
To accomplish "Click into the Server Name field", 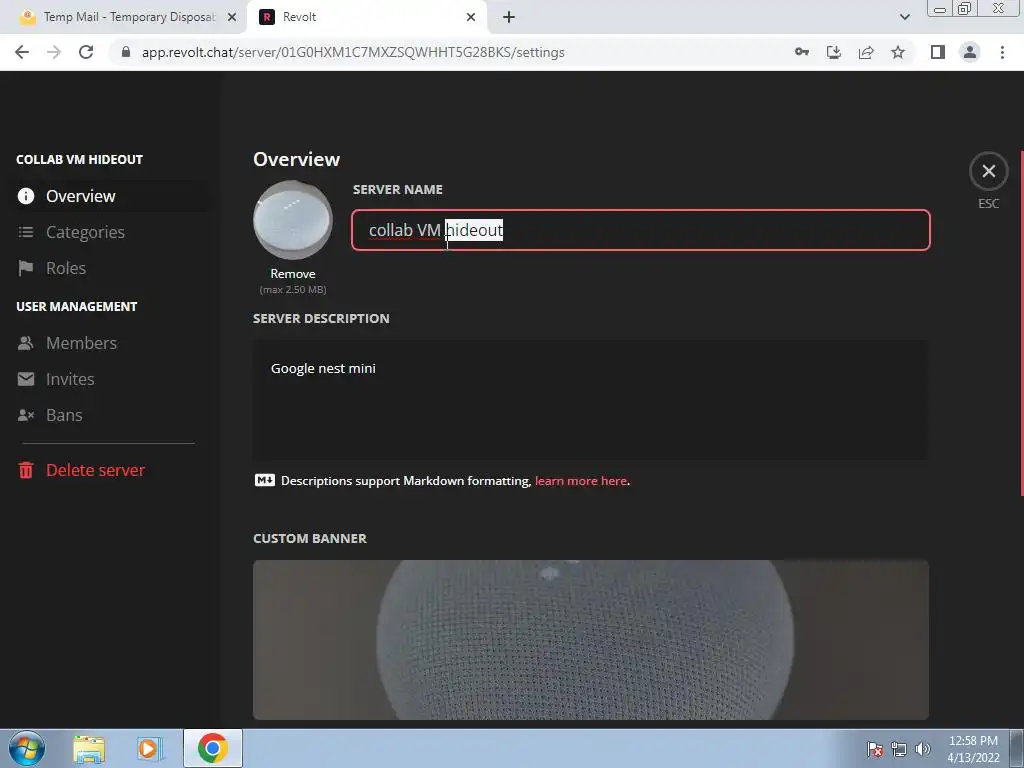I will point(641,230).
